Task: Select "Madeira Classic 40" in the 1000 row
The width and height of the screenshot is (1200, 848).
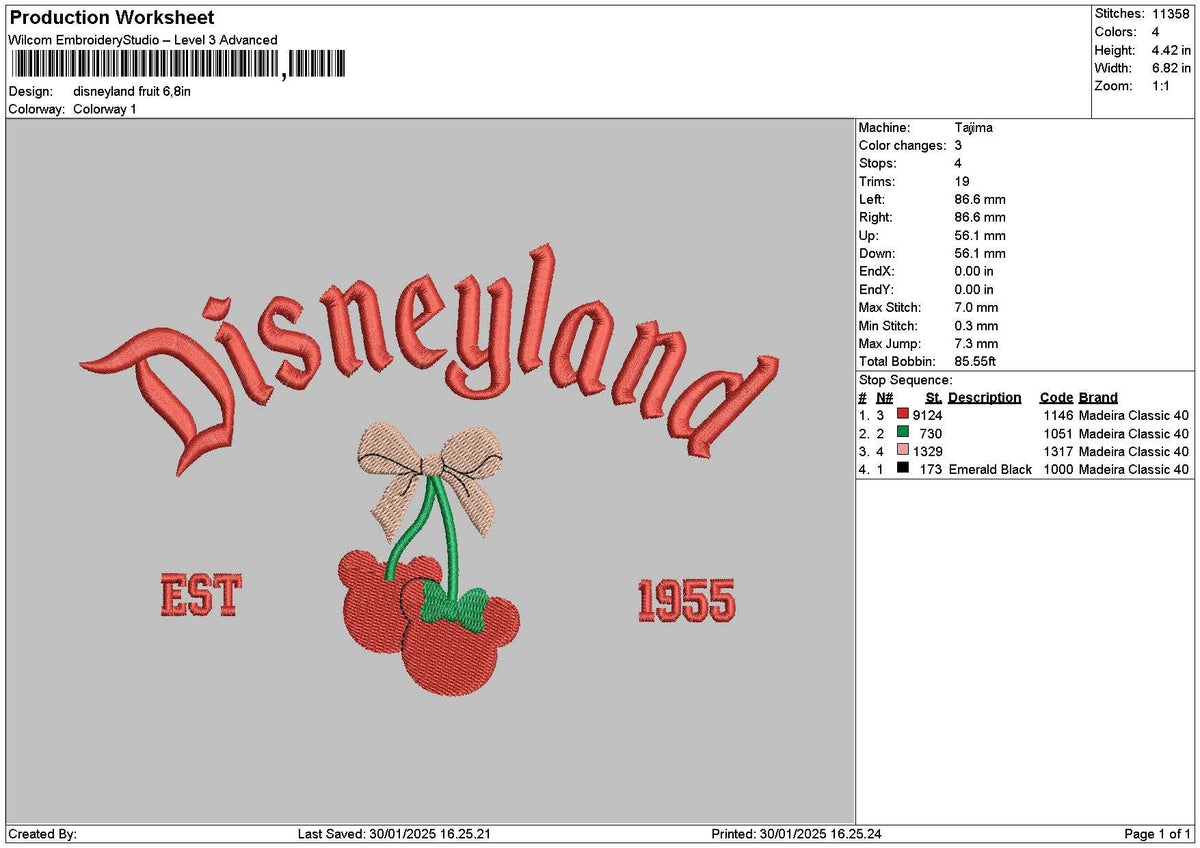Action: click(x=1134, y=469)
